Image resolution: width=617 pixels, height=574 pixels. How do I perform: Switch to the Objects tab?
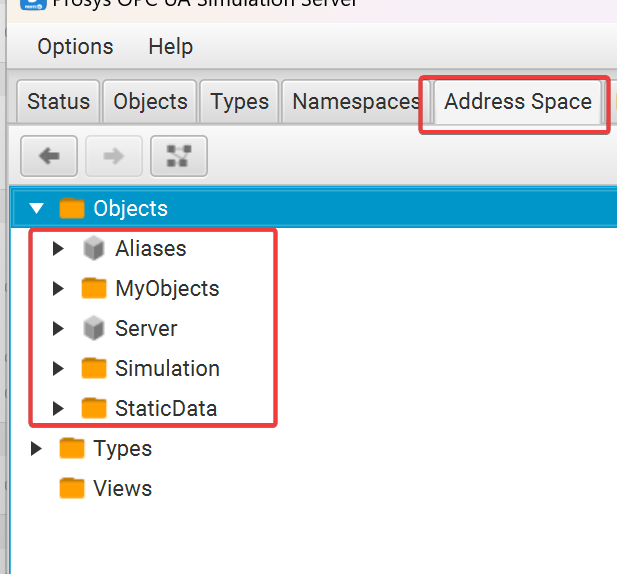click(150, 101)
